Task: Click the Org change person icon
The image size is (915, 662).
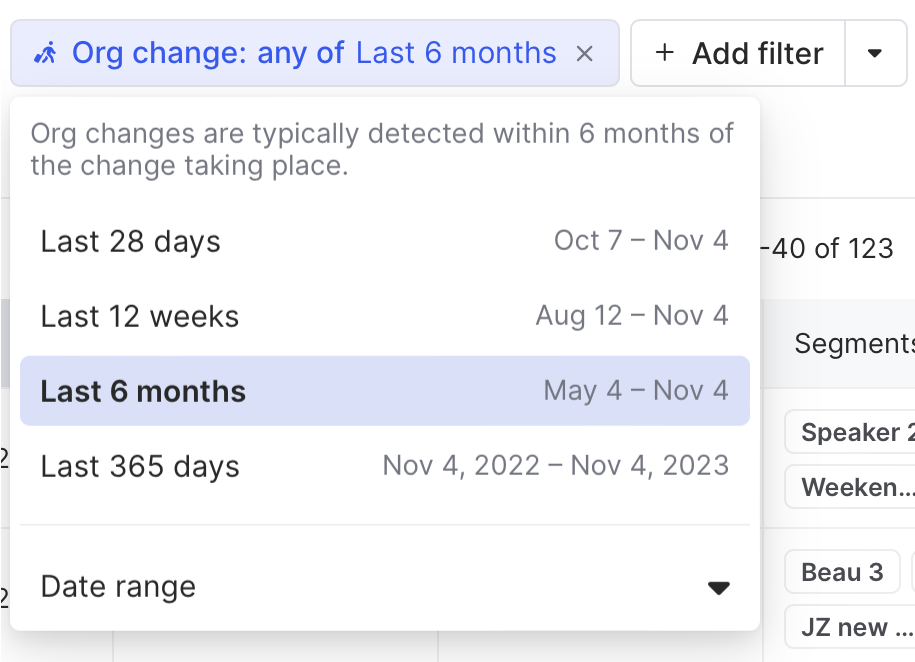Action: tap(46, 53)
